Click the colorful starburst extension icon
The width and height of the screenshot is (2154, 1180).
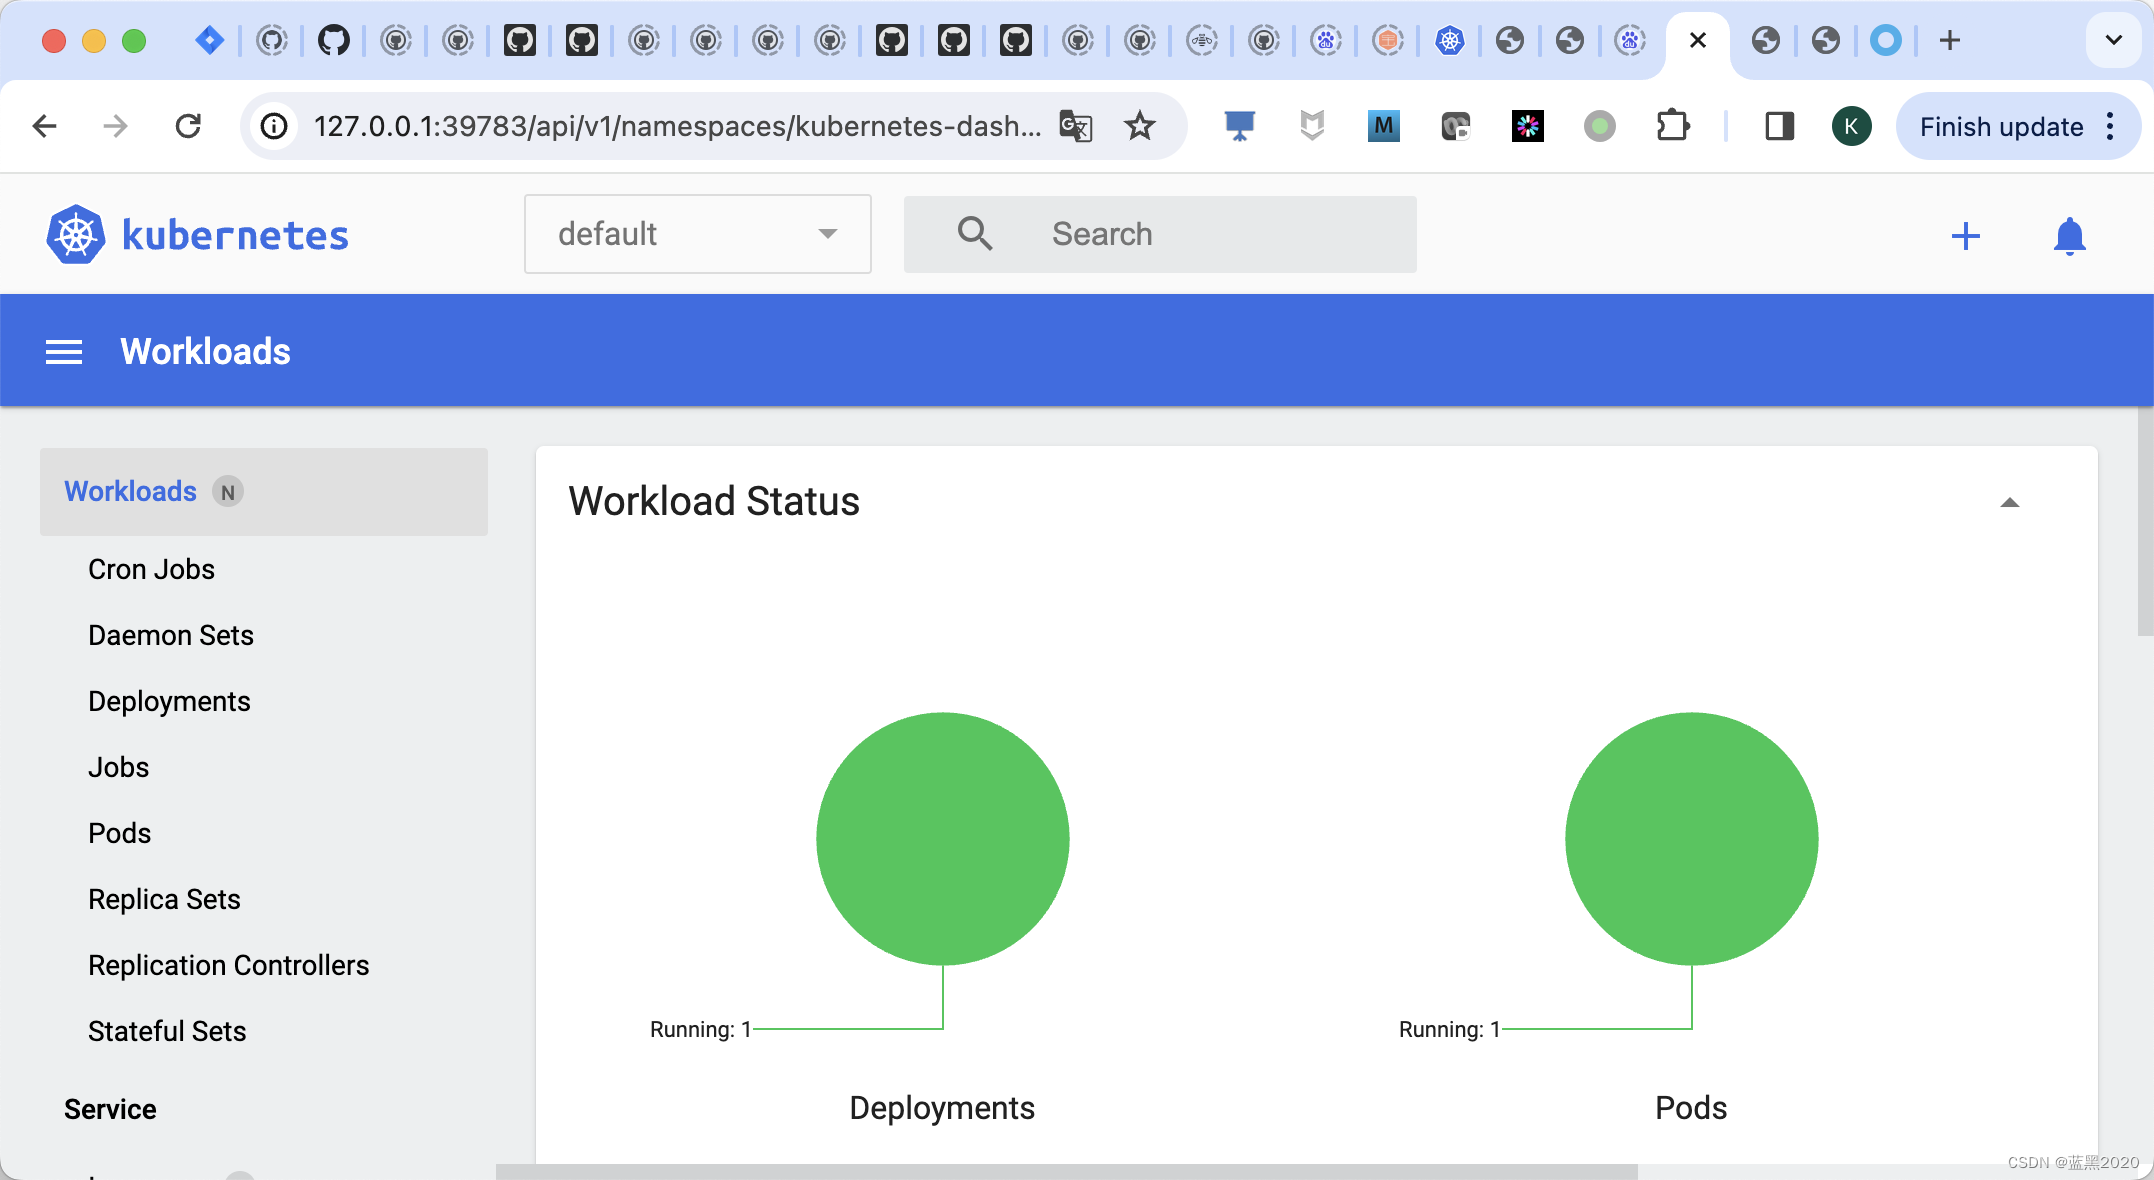click(x=1527, y=126)
